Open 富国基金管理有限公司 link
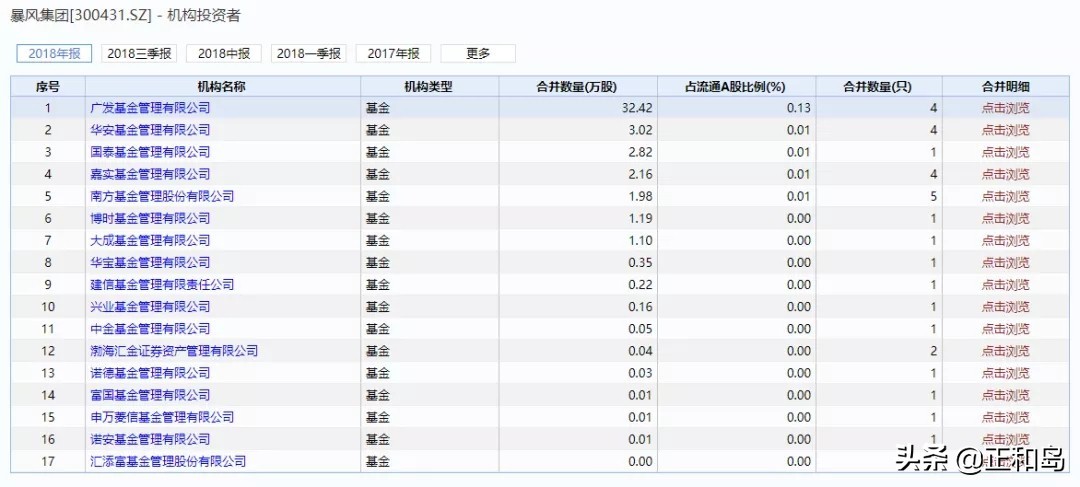1080x487 pixels. coord(150,395)
